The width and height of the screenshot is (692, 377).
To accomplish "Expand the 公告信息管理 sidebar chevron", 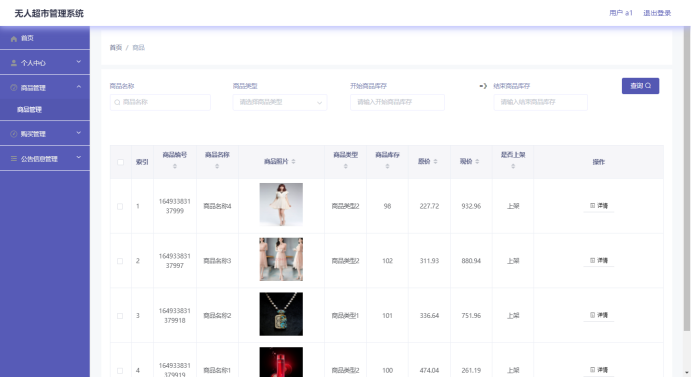I will pos(79,158).
